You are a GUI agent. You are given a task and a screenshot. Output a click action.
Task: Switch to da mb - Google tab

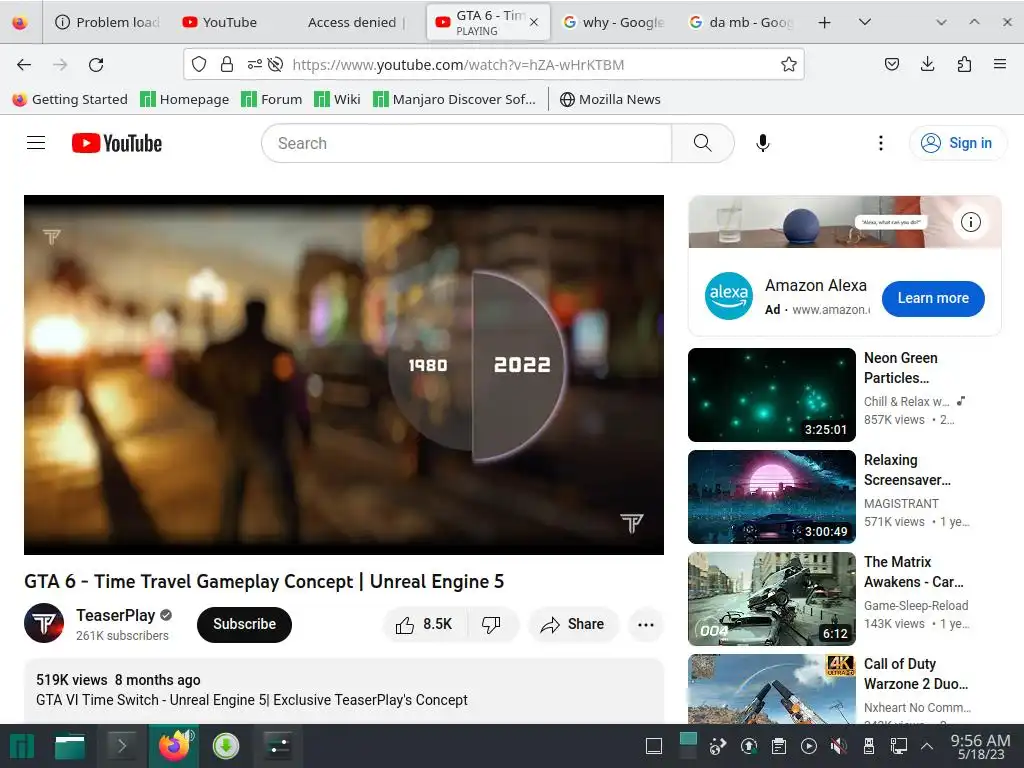[741, 22]
